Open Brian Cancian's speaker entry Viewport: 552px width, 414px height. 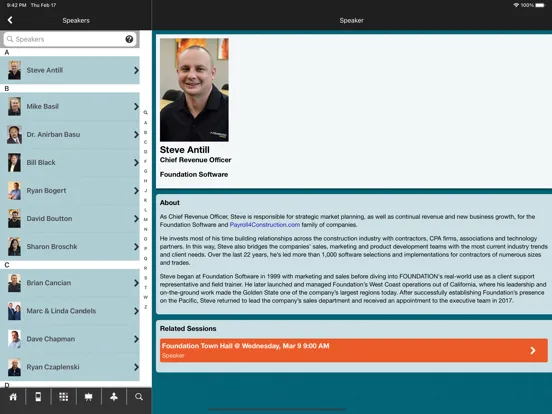coord(70,283)
